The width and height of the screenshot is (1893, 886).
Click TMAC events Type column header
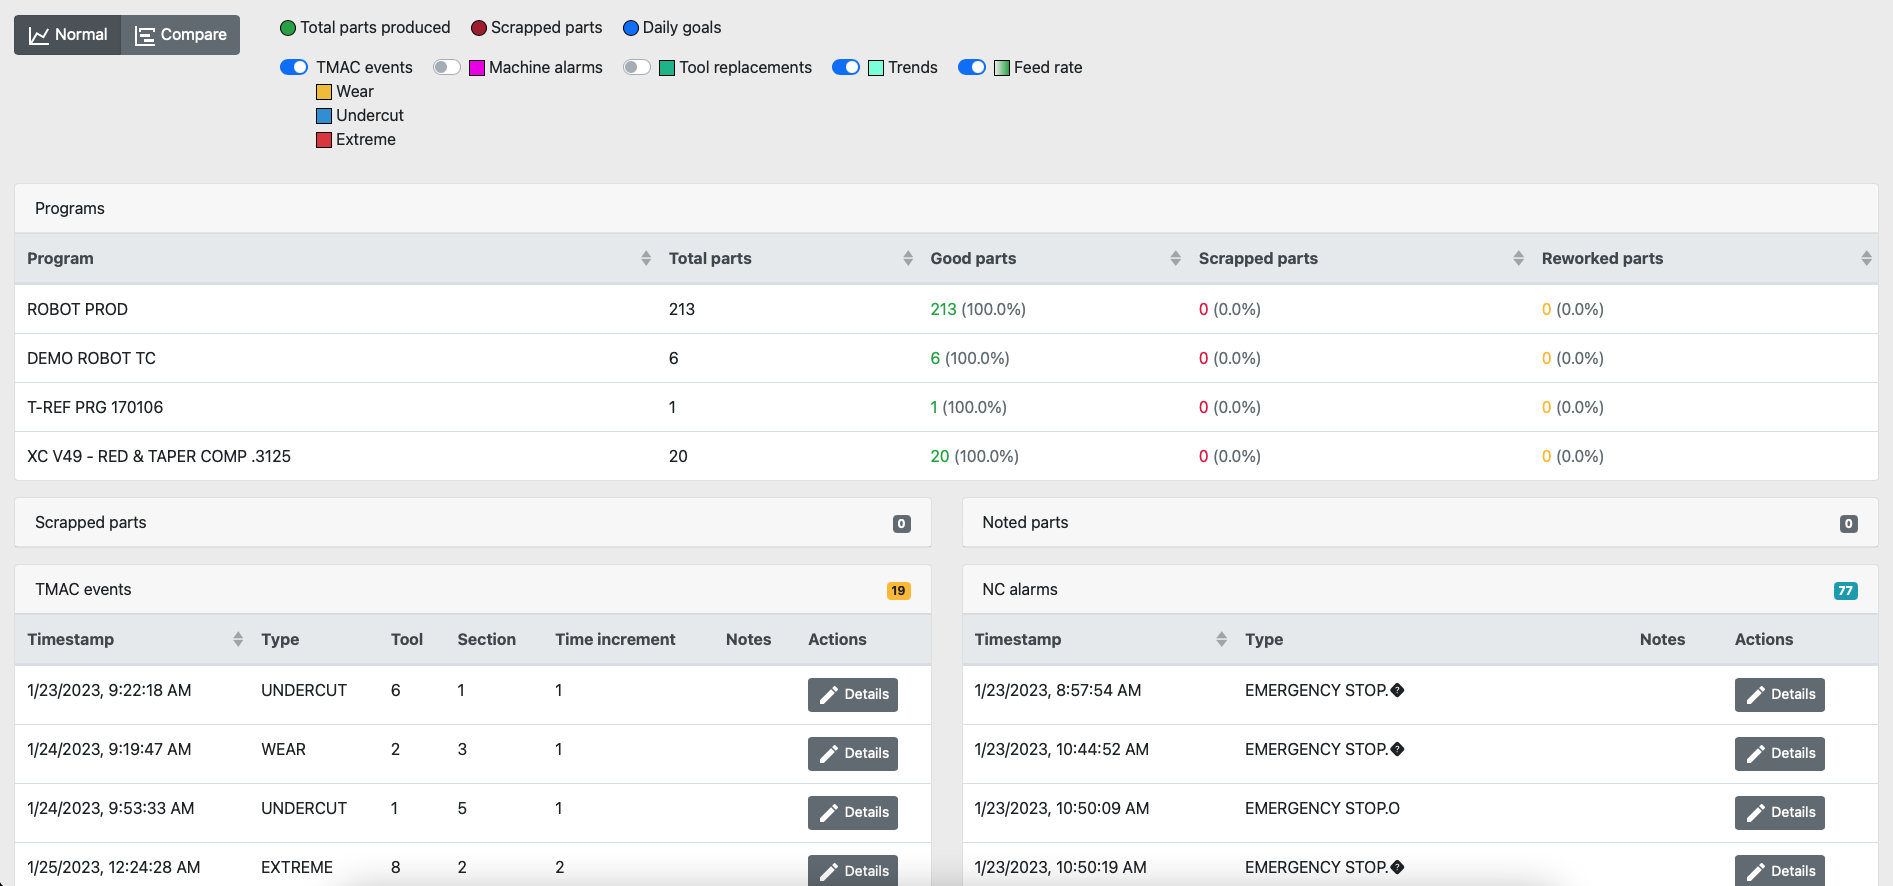(x=280, y=640)
